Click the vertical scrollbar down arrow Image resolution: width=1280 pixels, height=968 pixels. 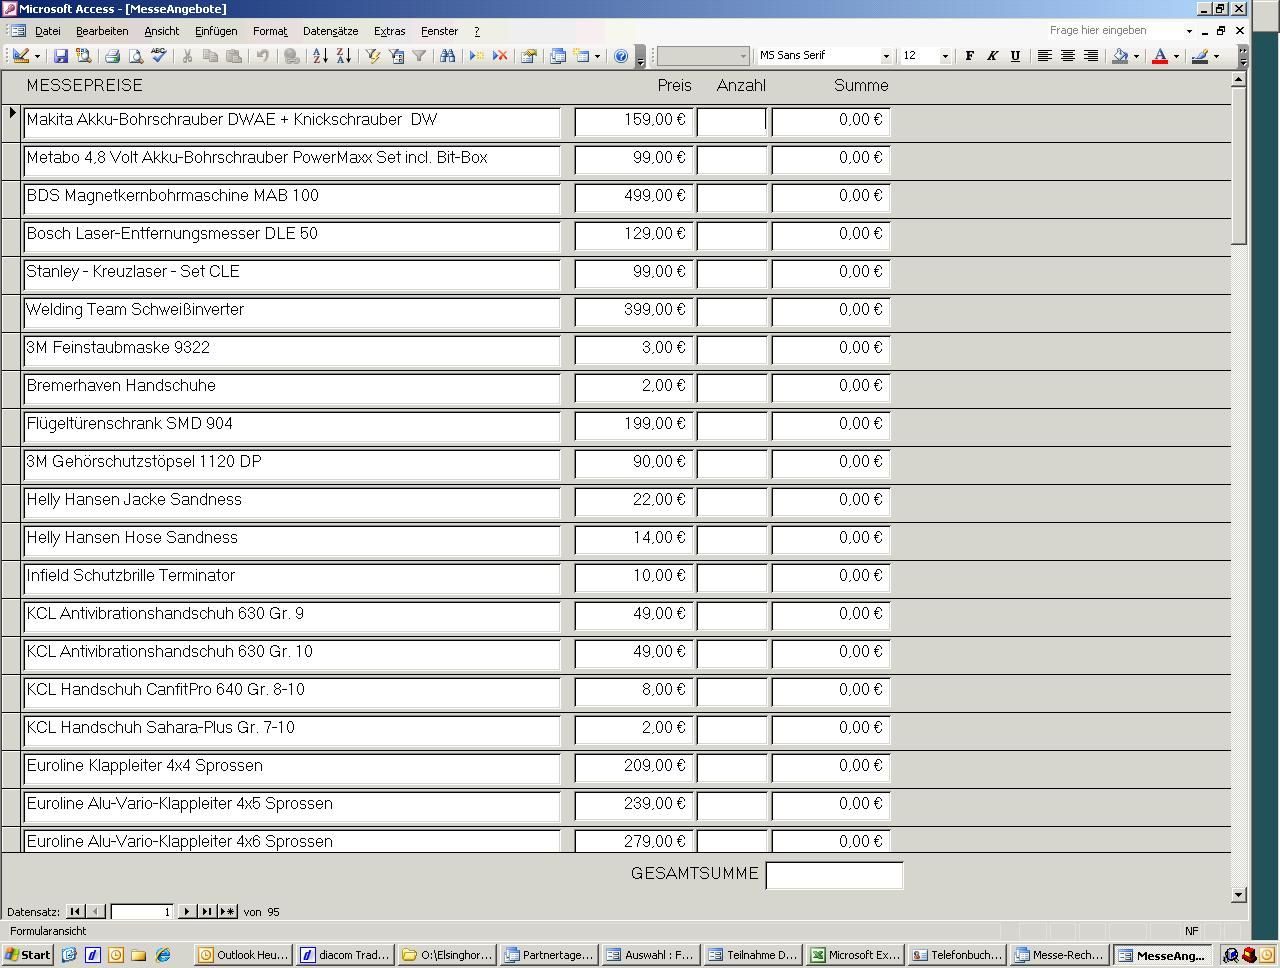1240,895
